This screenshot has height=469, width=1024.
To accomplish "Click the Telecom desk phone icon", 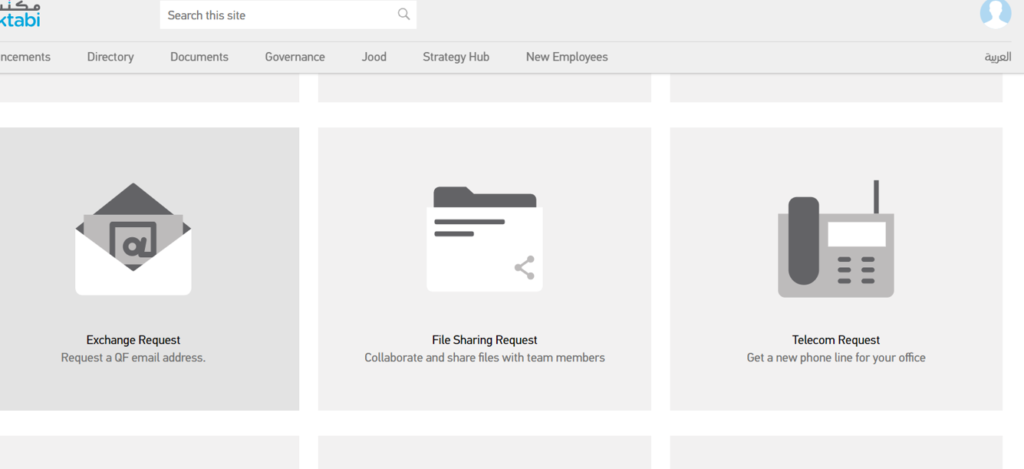I will click(836, 239).
